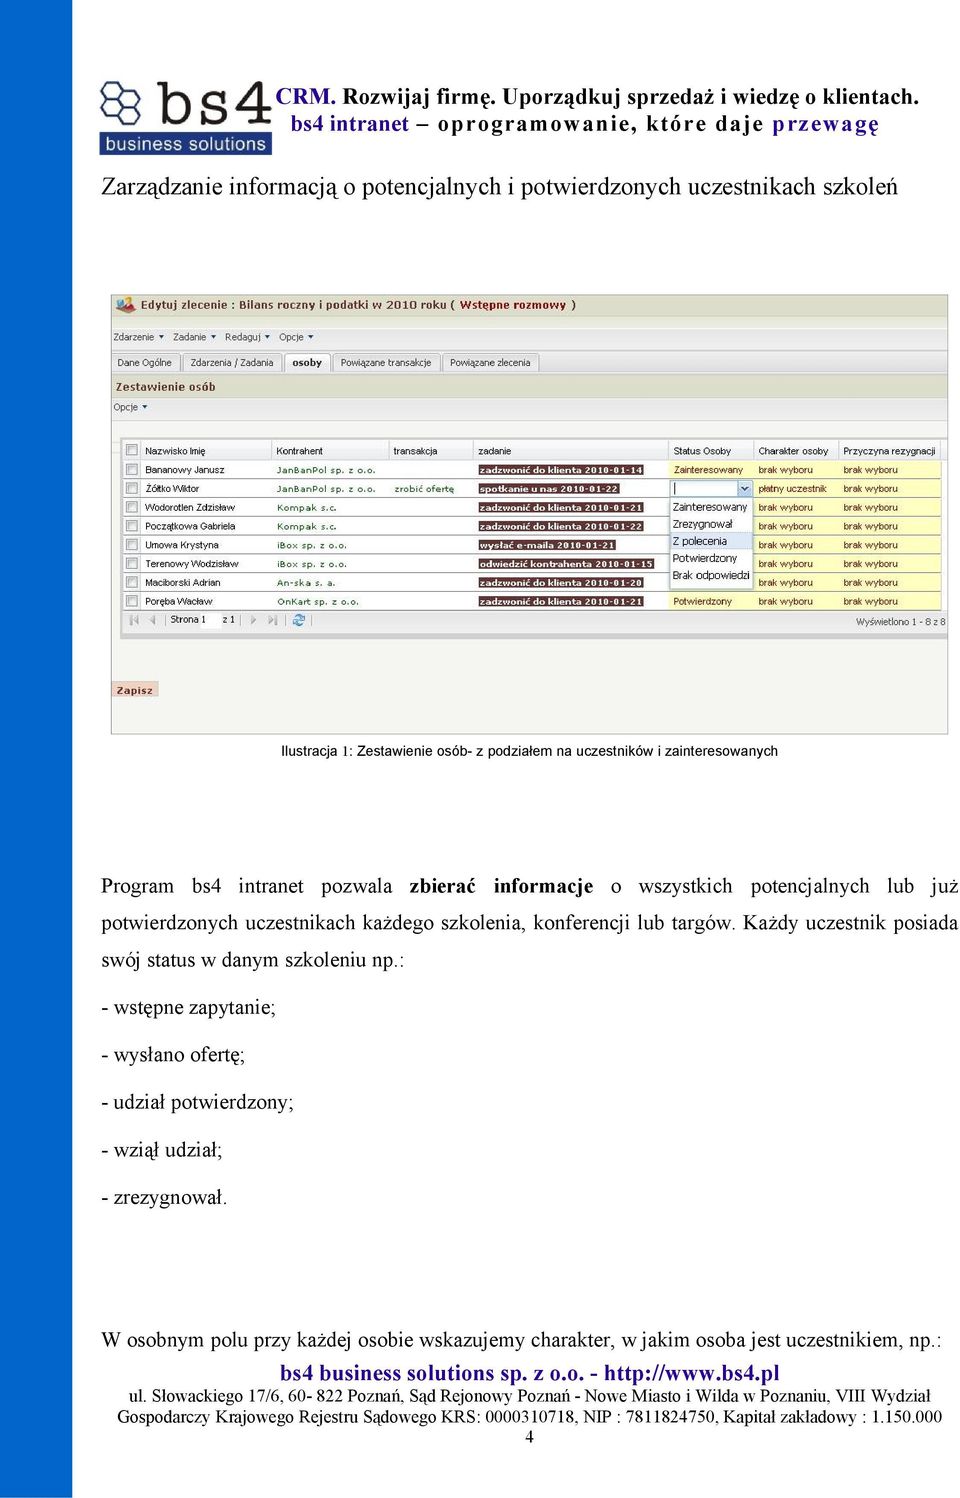Click the edit order icon beside the window title
Viewport: 960px width, 1498px height.
pyautogui.click(x=126, y=305)
